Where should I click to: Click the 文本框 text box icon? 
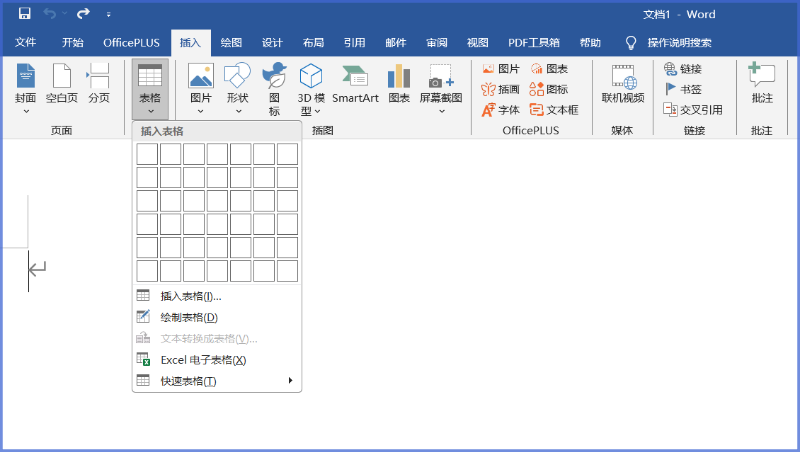553,110
